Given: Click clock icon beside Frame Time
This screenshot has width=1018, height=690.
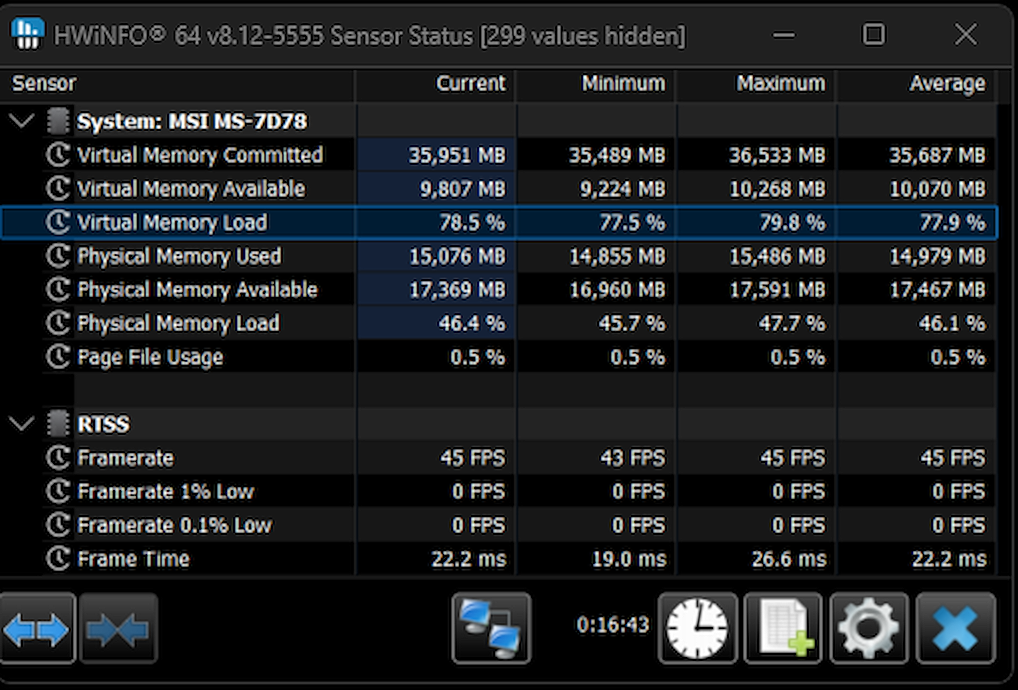Looking at the screenshot, I should (x=58, y=559).
